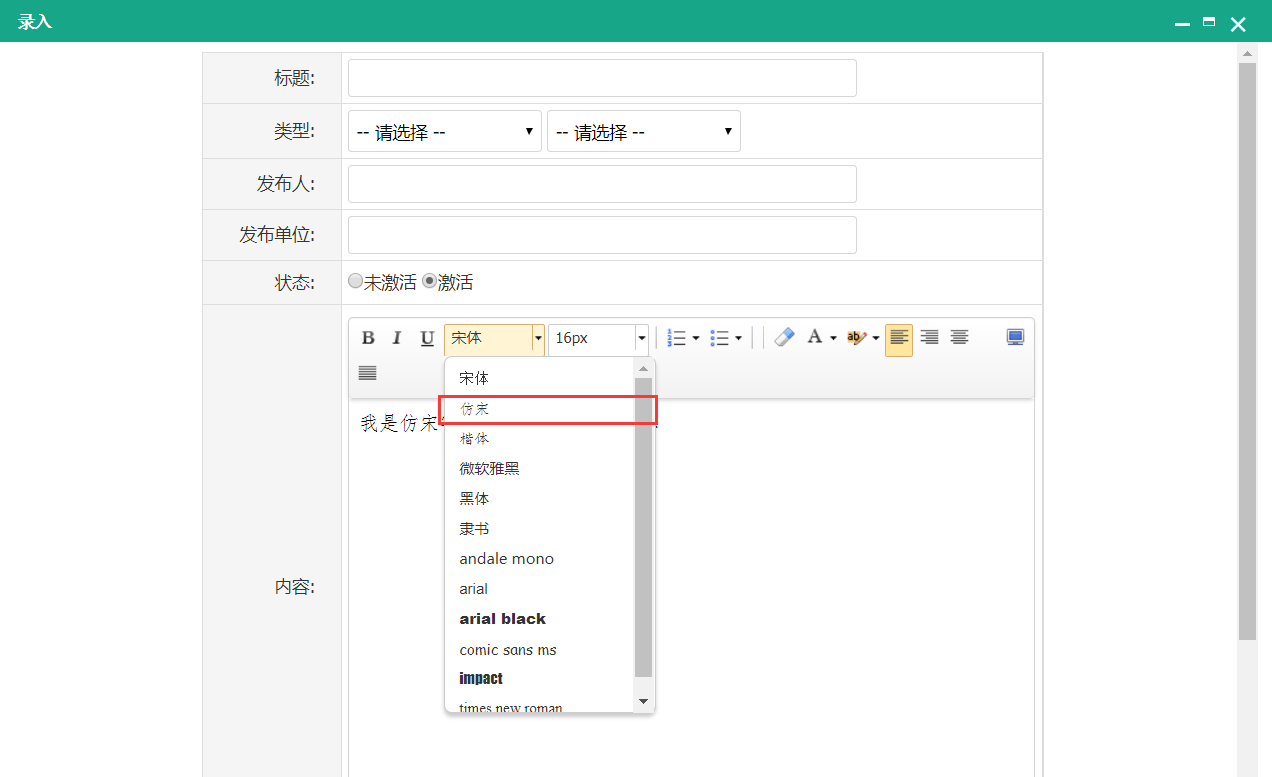Align text to the right
This screenshot has width=1272, height=777.
[929, 338]
